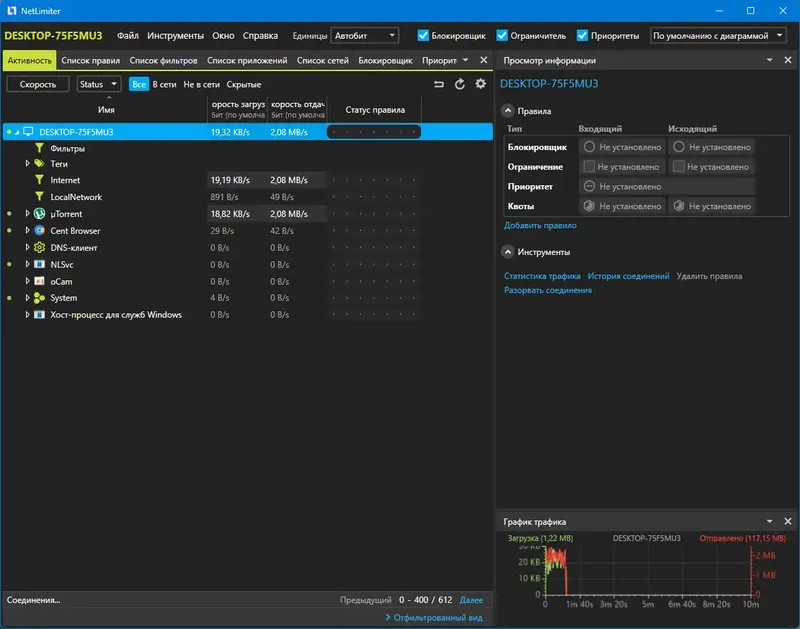Click the Хост-процесс service icon
Viewport: 800px width, 629px height.
point(39,315)
